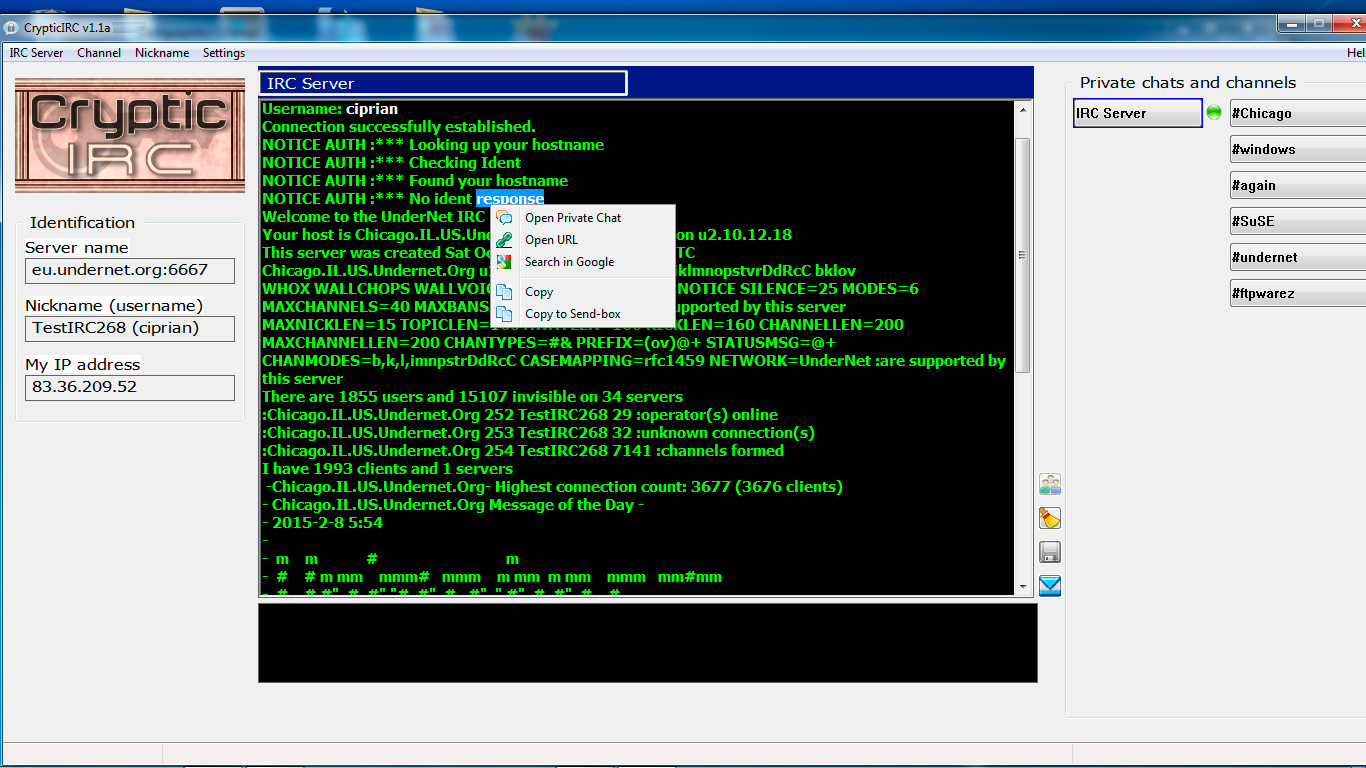Viewport: 1366px width, 768px height.
Task: Choose Search in Google from the context menu
Action: click(583, 262)
